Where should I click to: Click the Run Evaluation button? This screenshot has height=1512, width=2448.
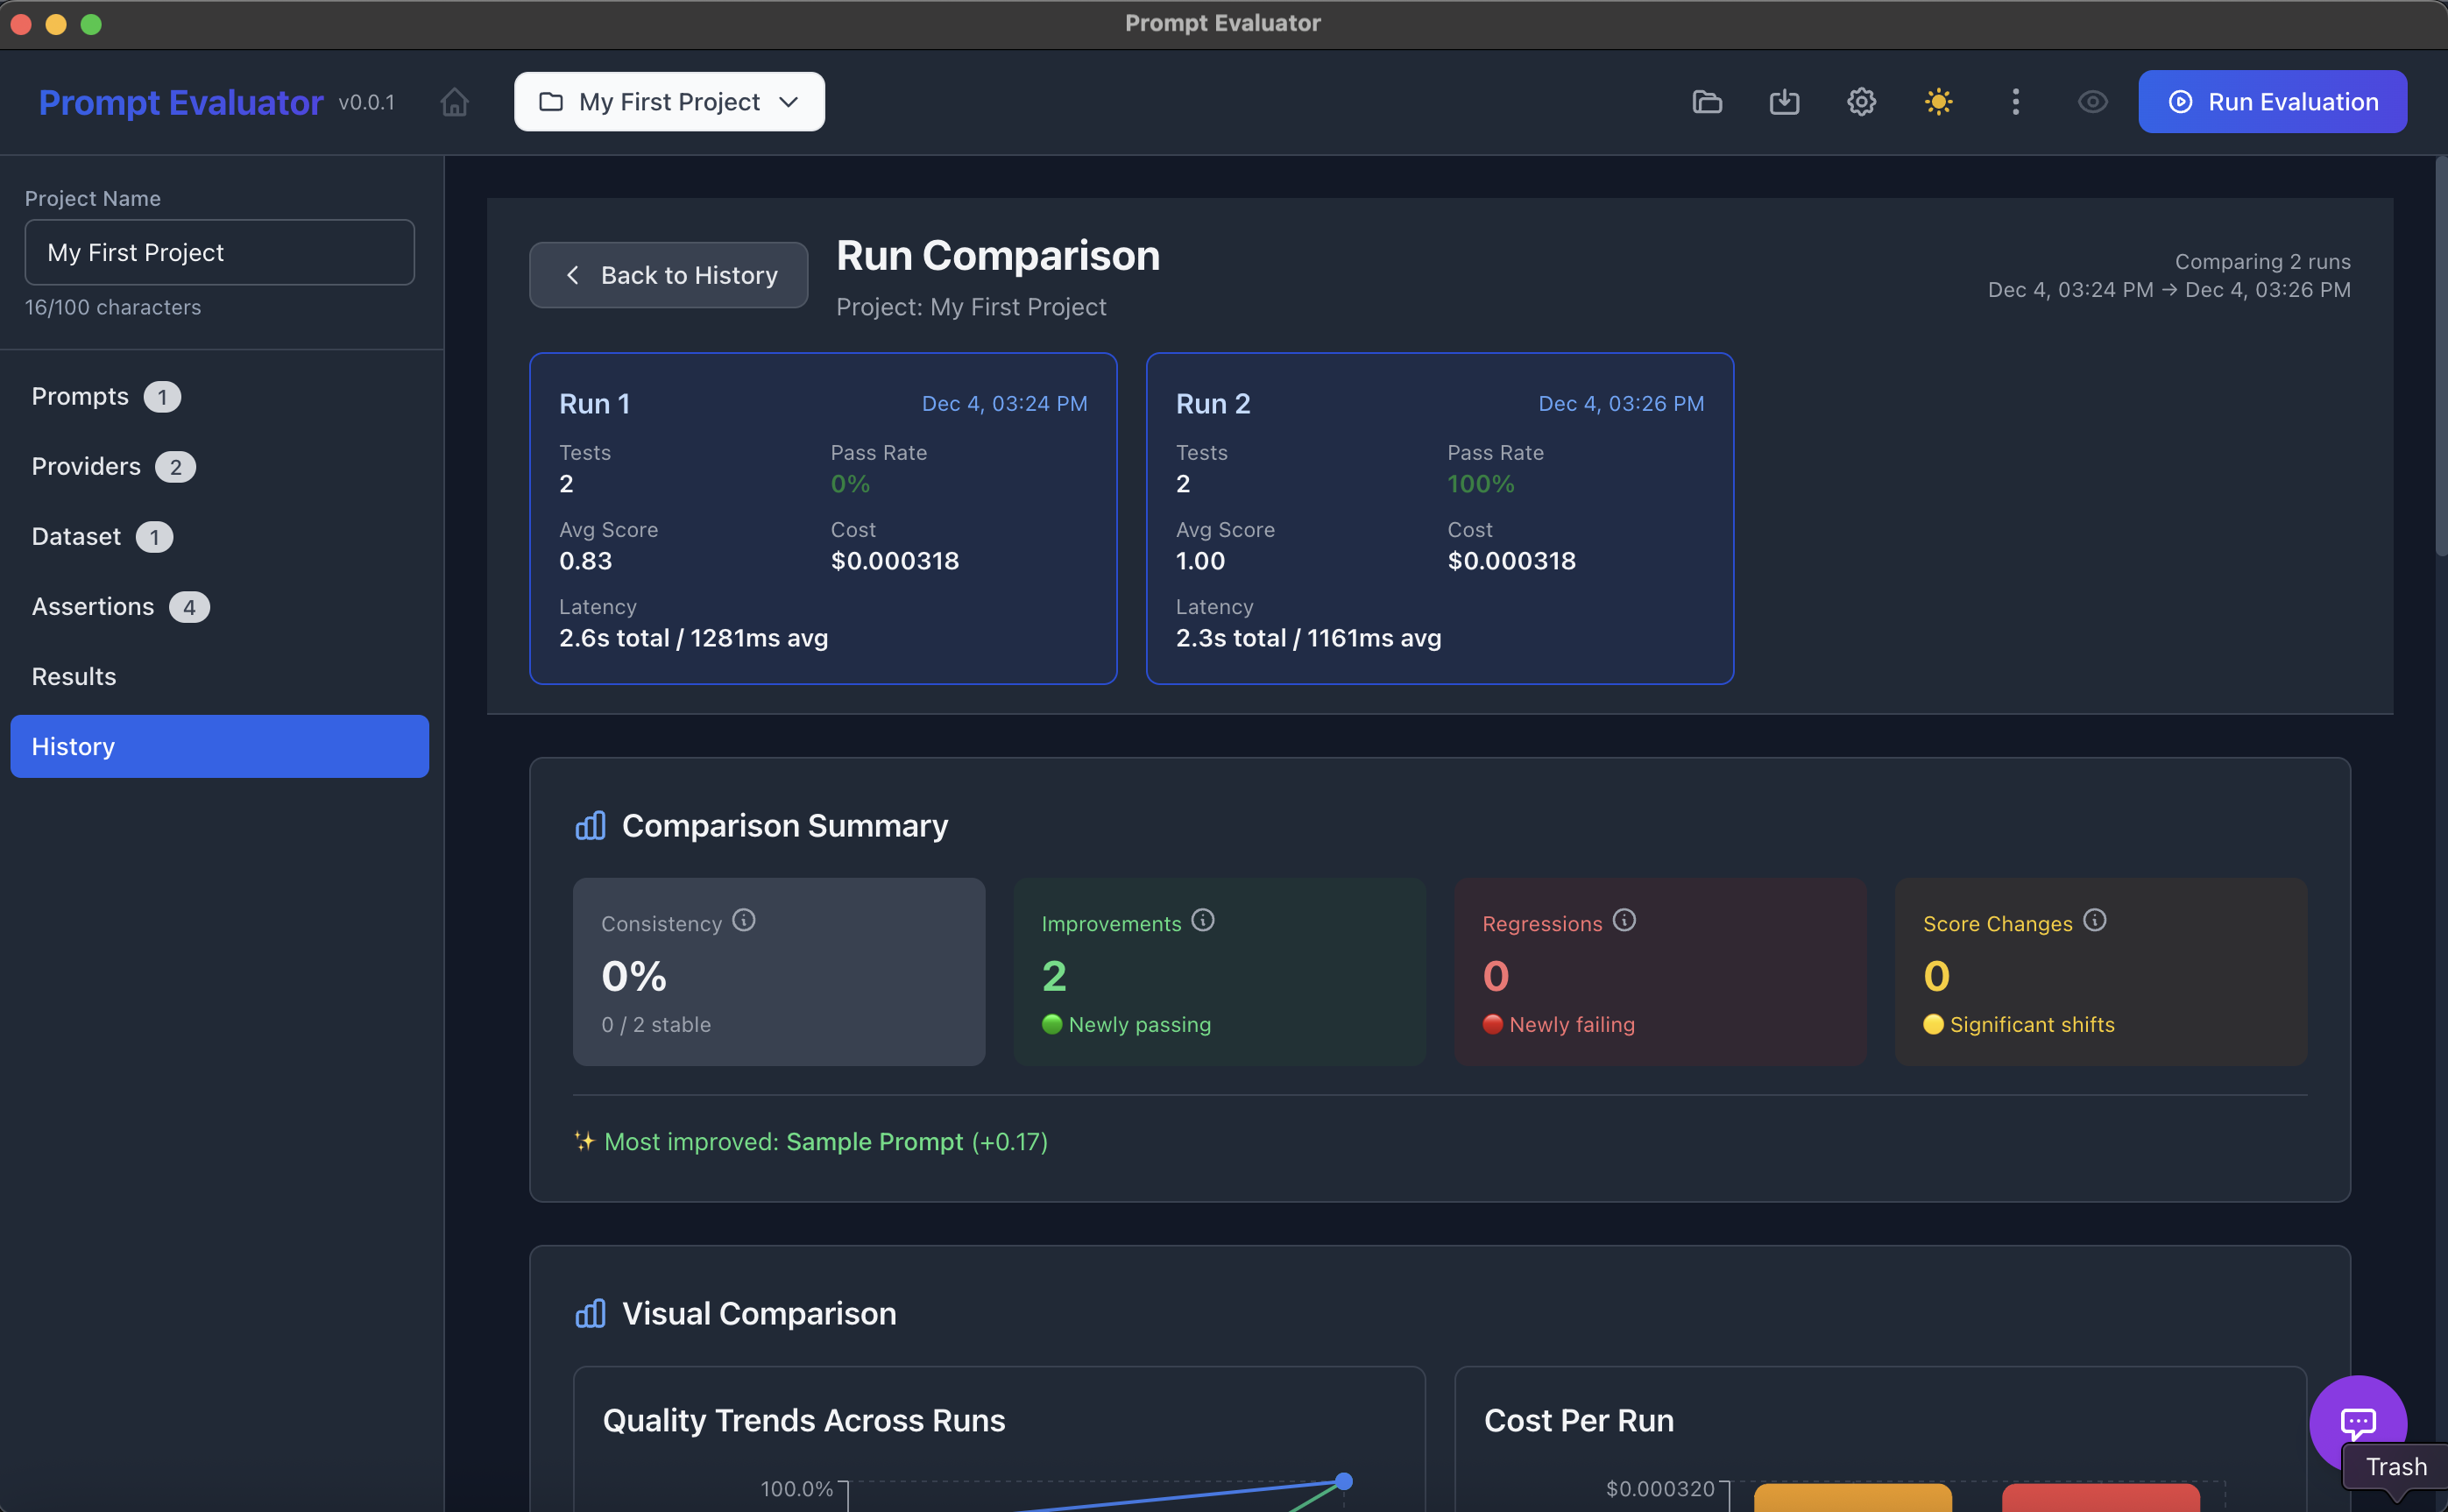pyautogui.click(x=2272, y=102)
